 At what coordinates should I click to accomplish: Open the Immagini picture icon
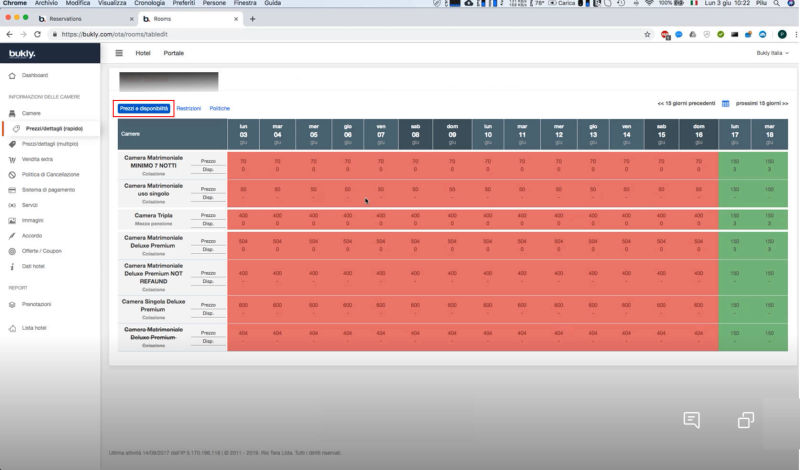click(x=12, y=220)
